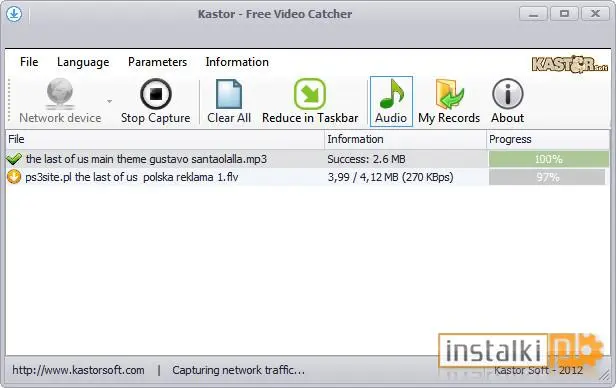Viewport: 616px width, 388px height.
Task: Select the gustavo santaolalla.mp3 row
Action: [x=307, y=159]
